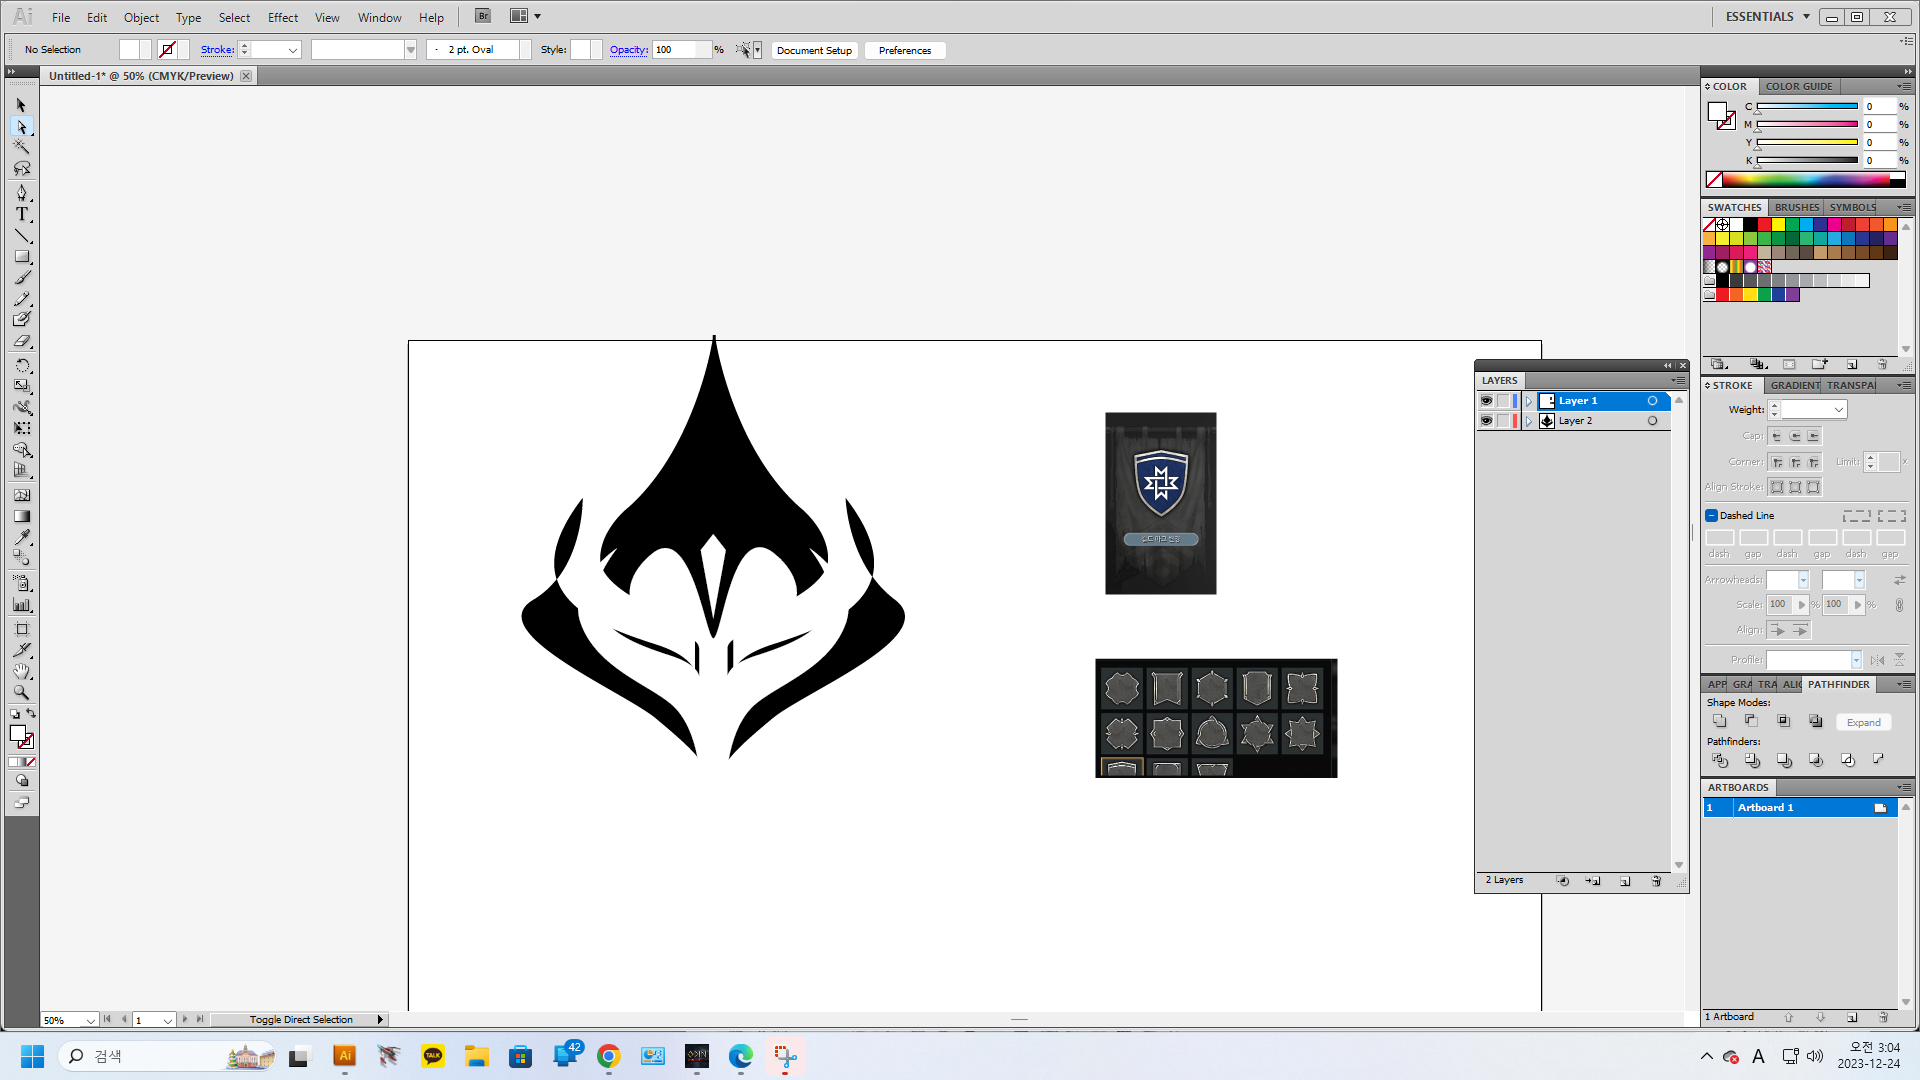This screenshot has width=1920, height=1080.
Task: Select the Zoom tool
Action: [22, 692]
